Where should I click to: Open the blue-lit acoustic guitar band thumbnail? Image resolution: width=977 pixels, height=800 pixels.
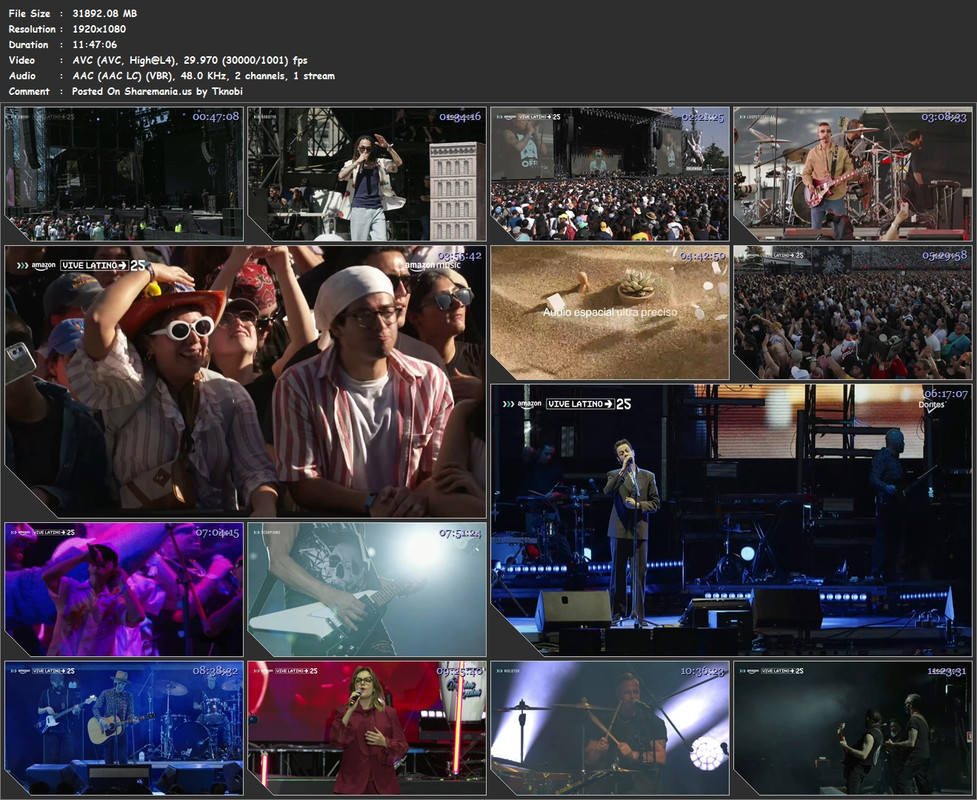(x=124, y=728)
